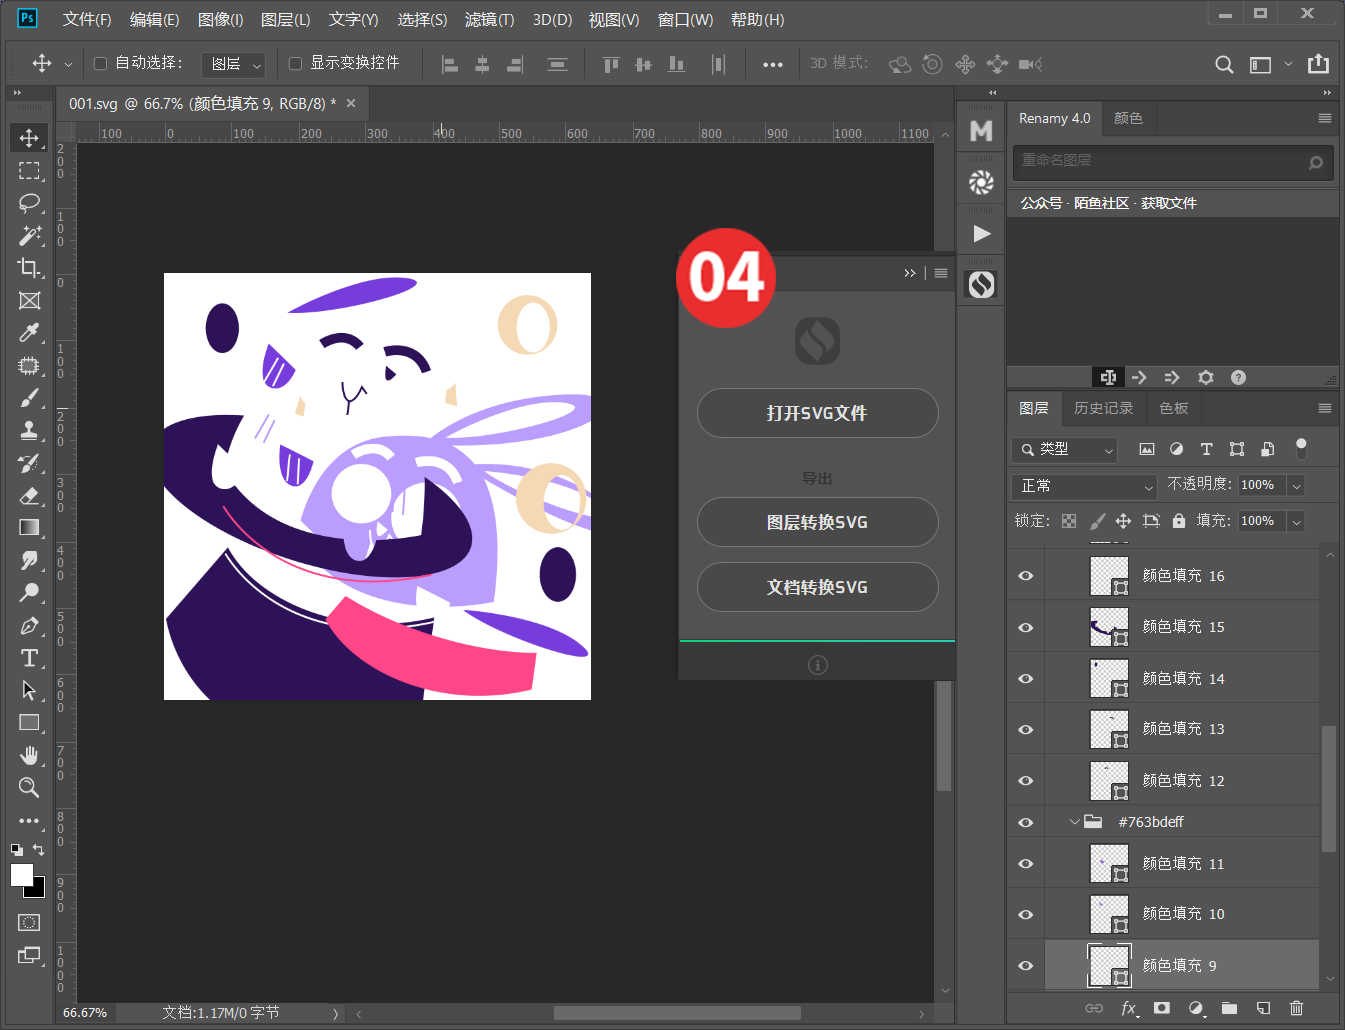This screenshot has width=1345, height=1030.
Task: Click the 文档转换SVG button
Action: pyautogui.click(x=817, y=587)
